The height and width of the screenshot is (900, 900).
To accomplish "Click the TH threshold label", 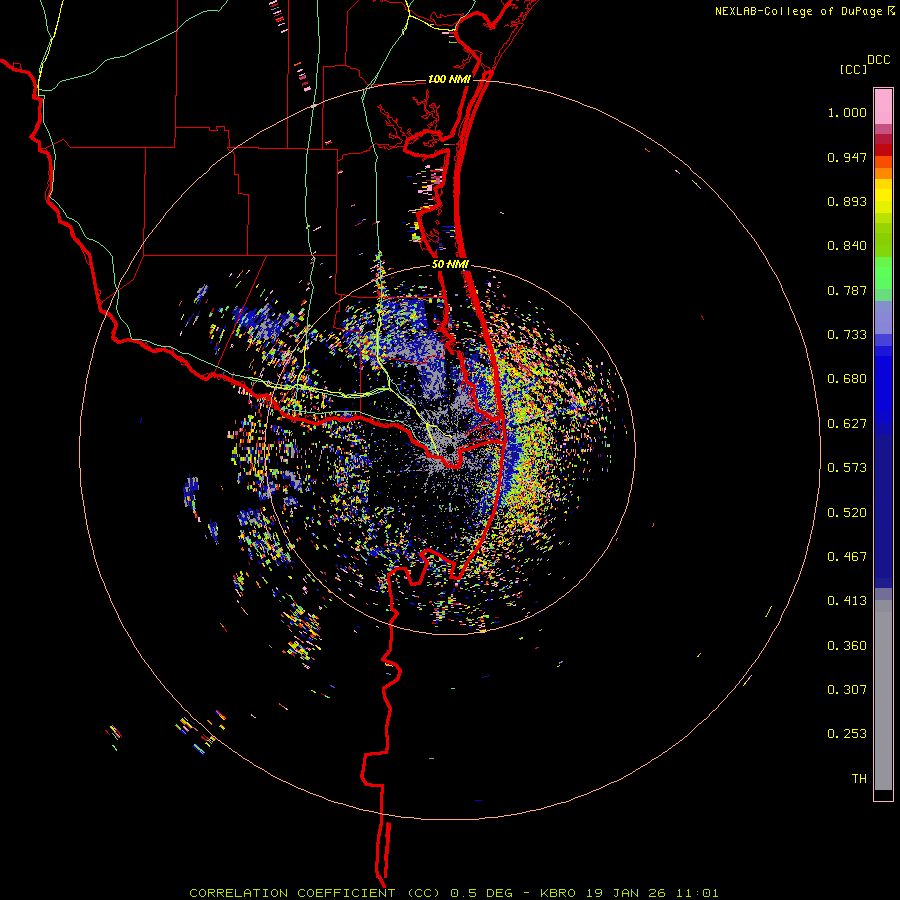I will pos(859,778).
